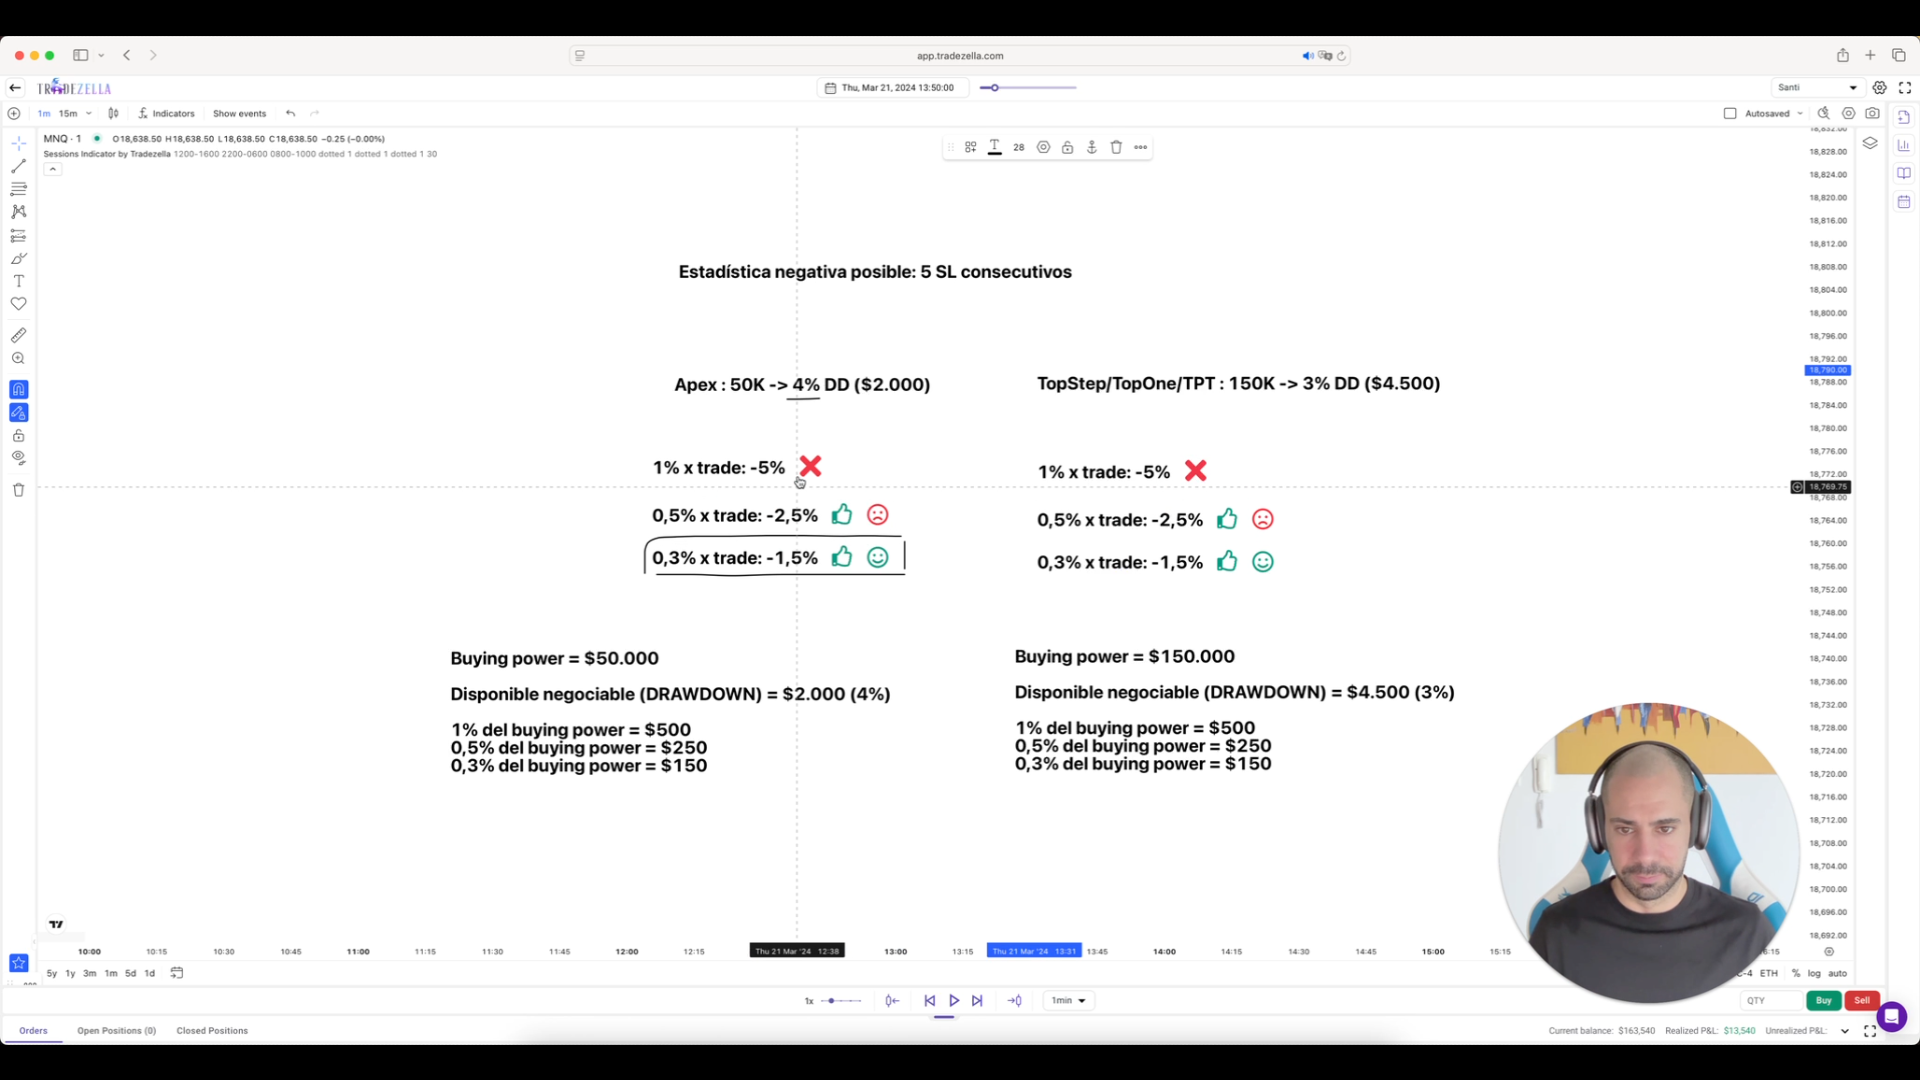Open the stats bar-chart panel icon

[1904, 146]
